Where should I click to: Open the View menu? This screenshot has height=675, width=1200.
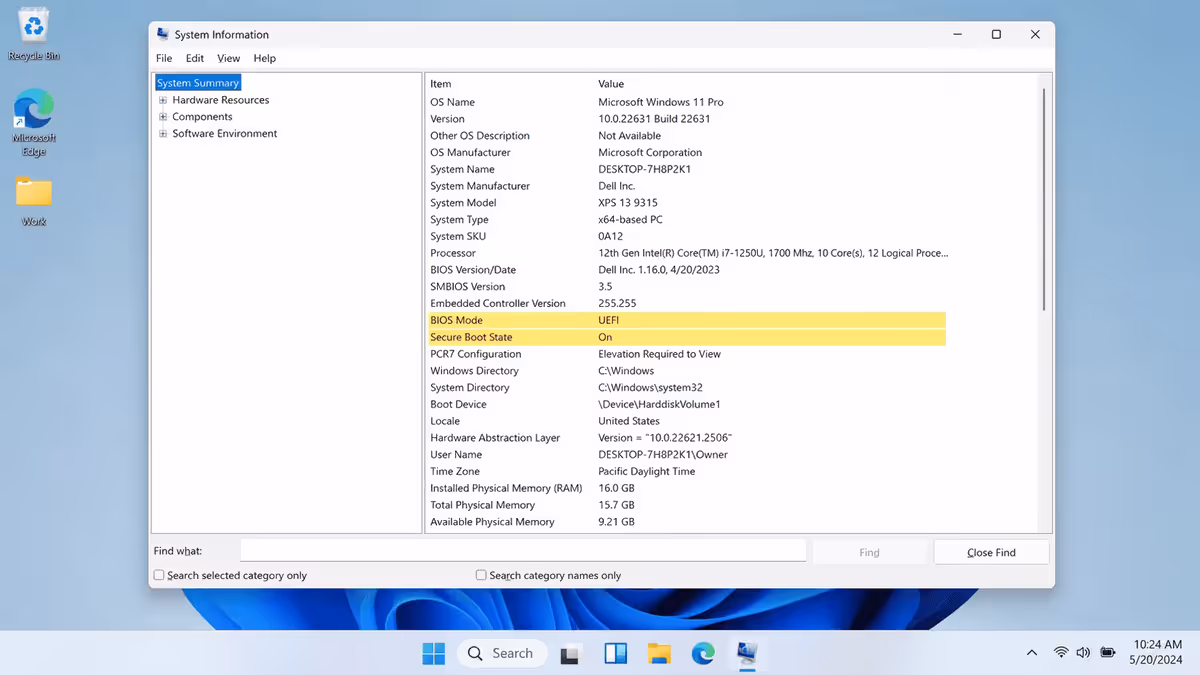(x=229, y=58)
